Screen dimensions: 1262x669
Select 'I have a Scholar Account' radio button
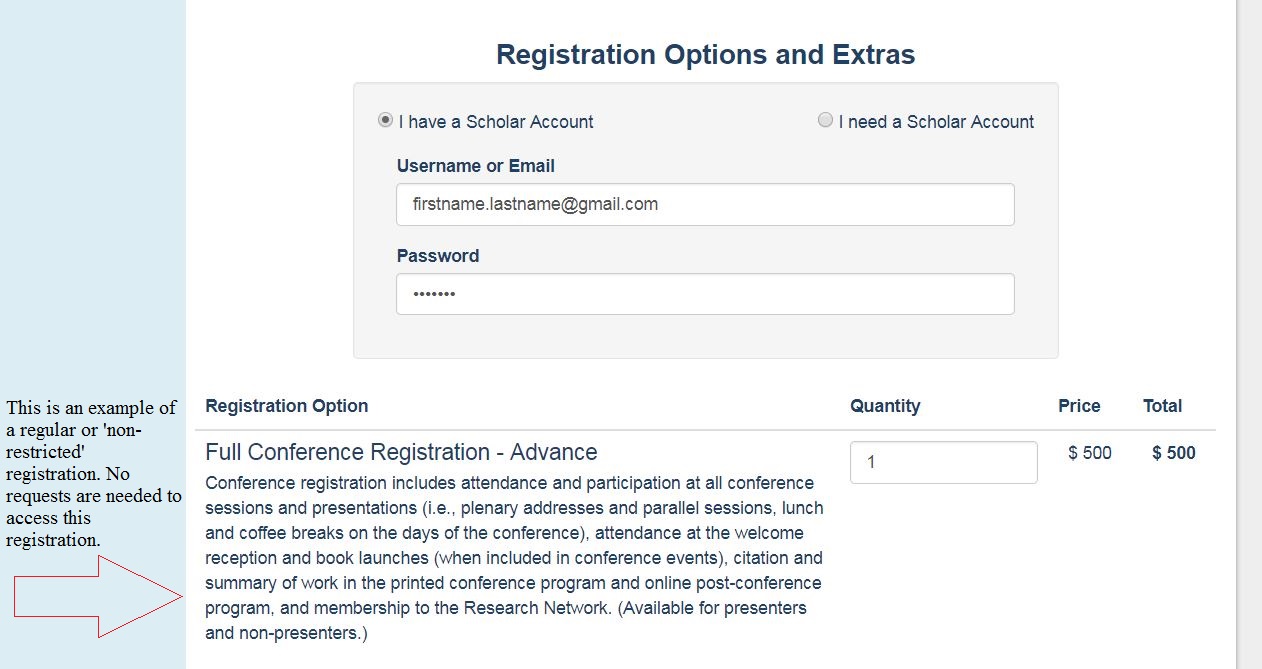point(385,120)
